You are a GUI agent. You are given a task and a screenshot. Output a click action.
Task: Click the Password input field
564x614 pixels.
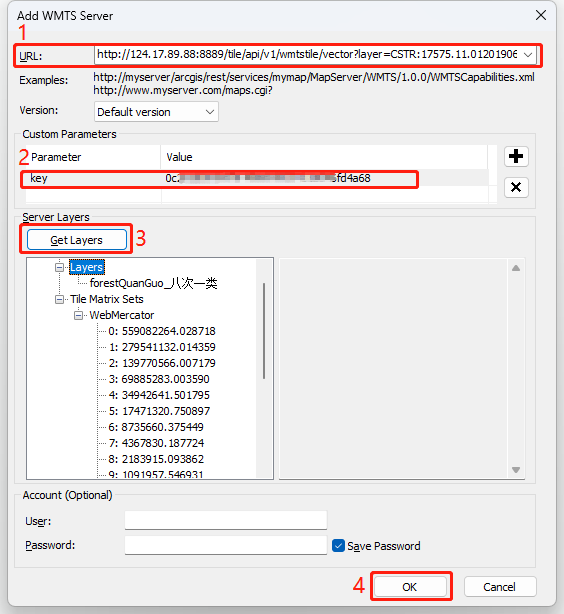click(226, 545)
